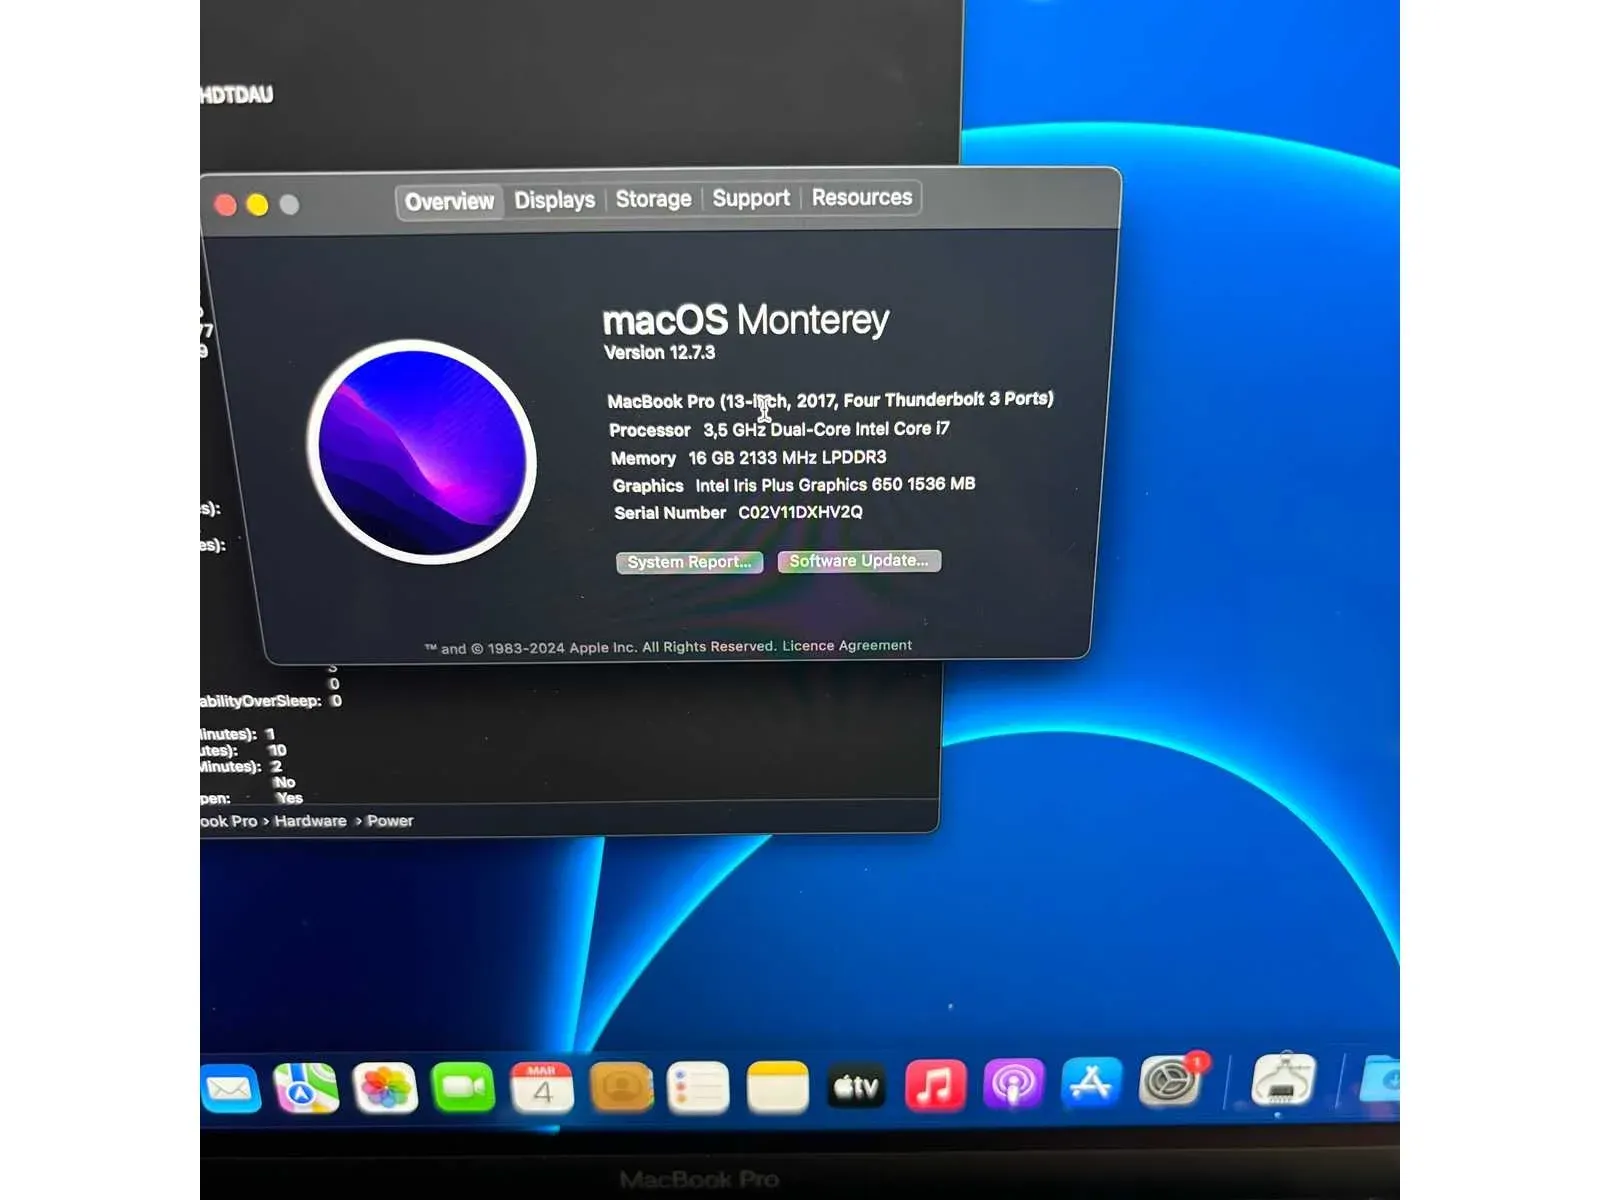Open the Contacts app in the Dock
This screenshot has height=1200, width=1600.
[621, 1087]
